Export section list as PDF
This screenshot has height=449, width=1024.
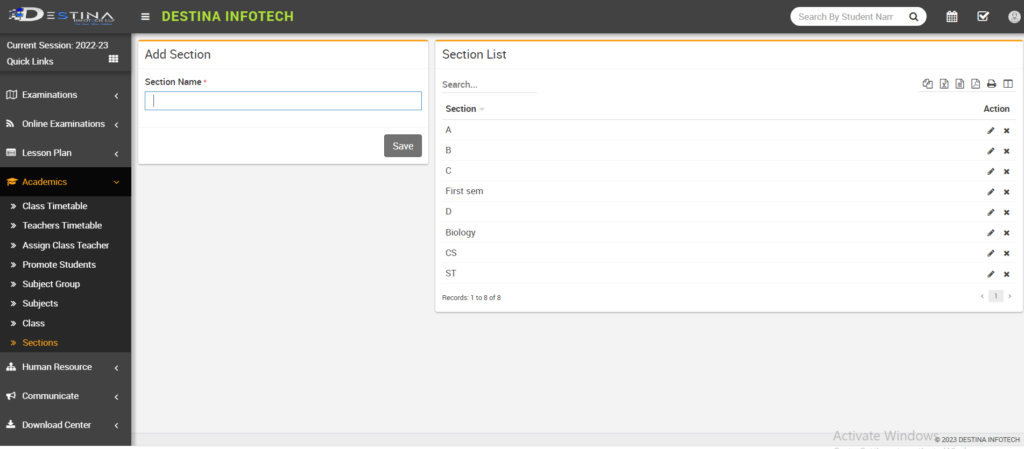[975, 84]
